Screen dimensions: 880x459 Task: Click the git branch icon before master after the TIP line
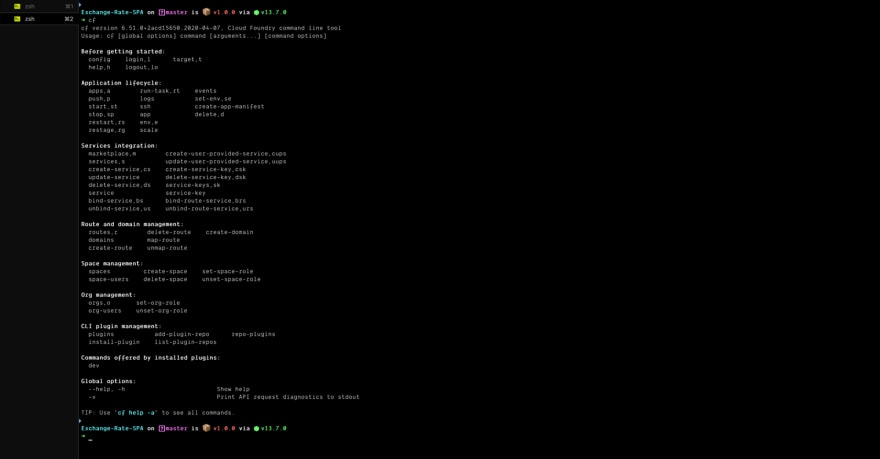point(162,428)
